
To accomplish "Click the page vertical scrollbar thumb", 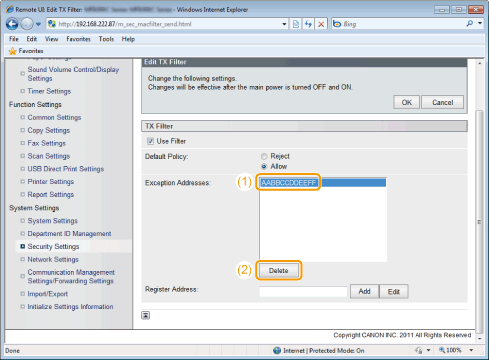I will point(479,222).
